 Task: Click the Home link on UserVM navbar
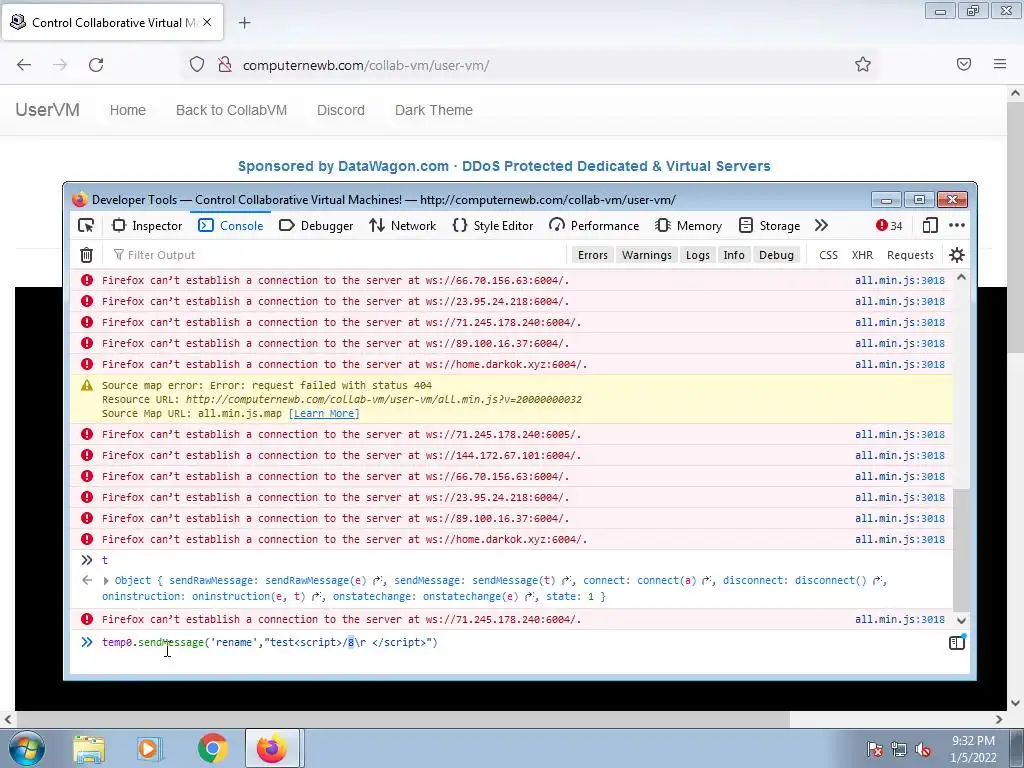coord(128,110)
